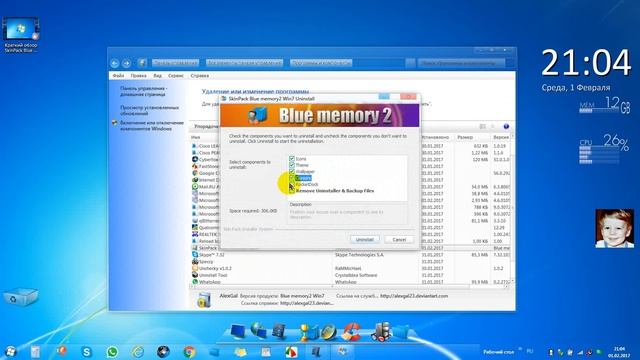Open the Сервис menu
This screenshot has height=360, width=640.
click(176, 76)
